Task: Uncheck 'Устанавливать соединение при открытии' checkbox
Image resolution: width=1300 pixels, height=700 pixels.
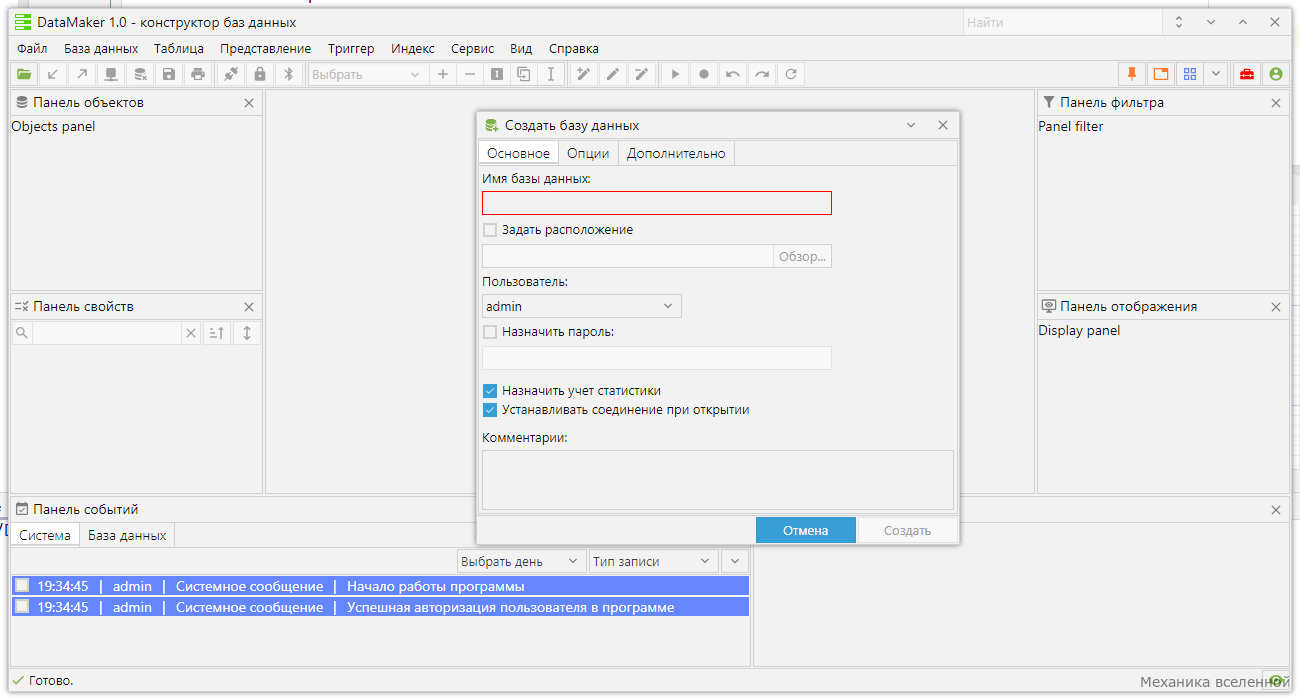Action: [x=490, y=410]
